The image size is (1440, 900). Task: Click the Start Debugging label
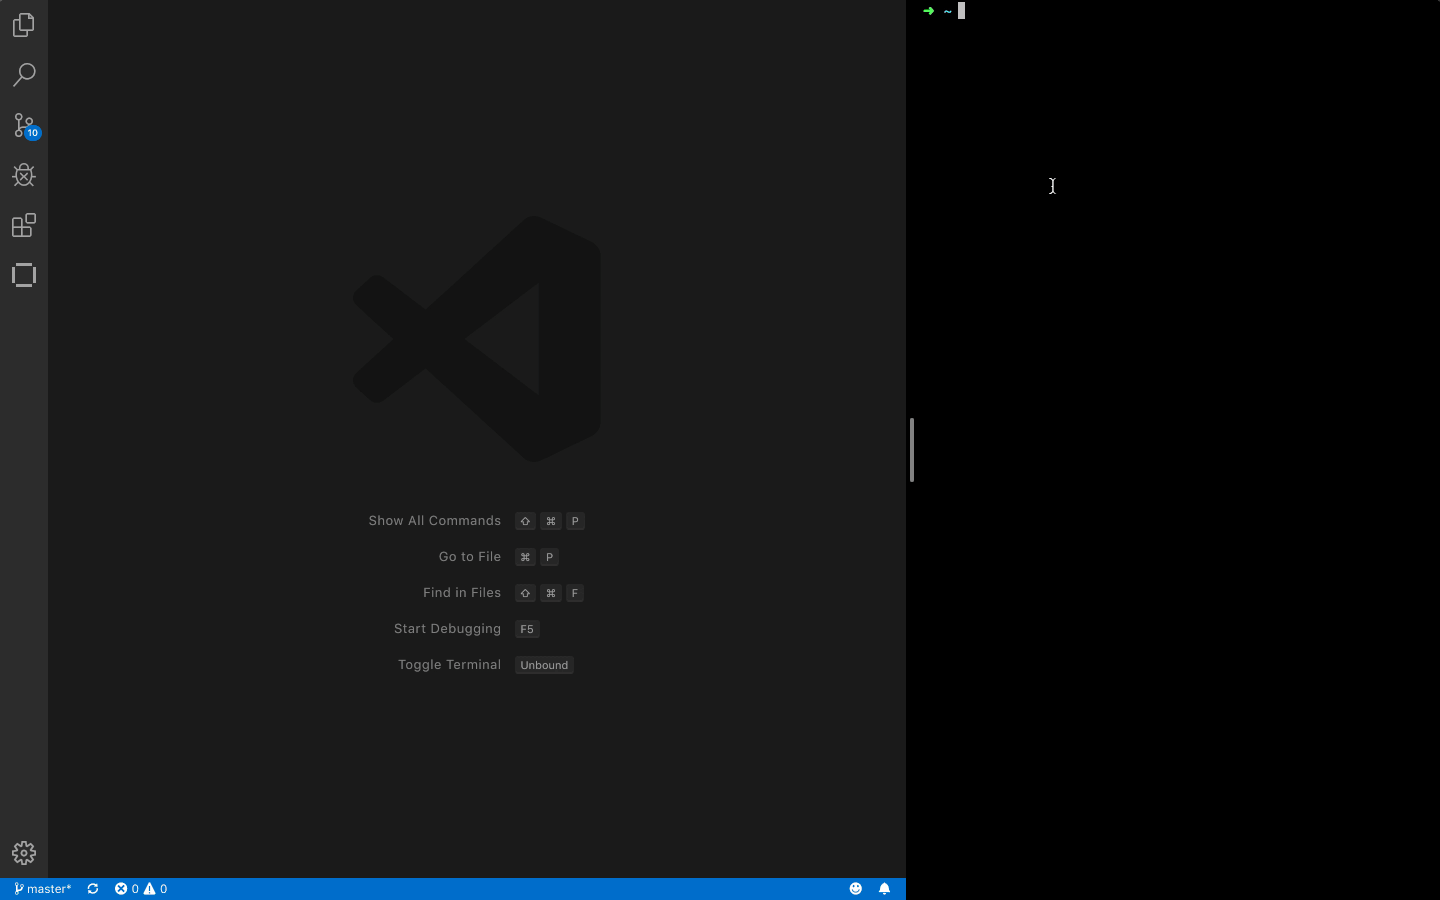[447, 629]
